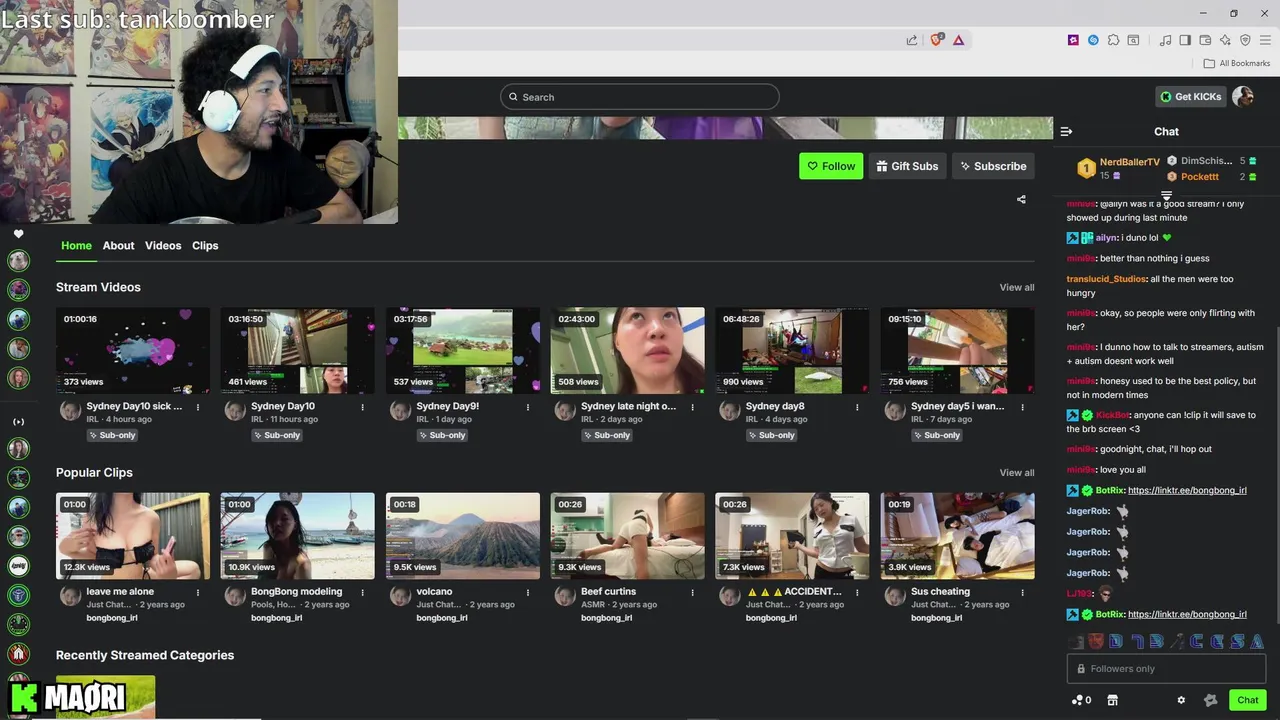The image size is (1280, 720).
Task: Open the Leo AI sparkle icon
Action: [1225, 40]
